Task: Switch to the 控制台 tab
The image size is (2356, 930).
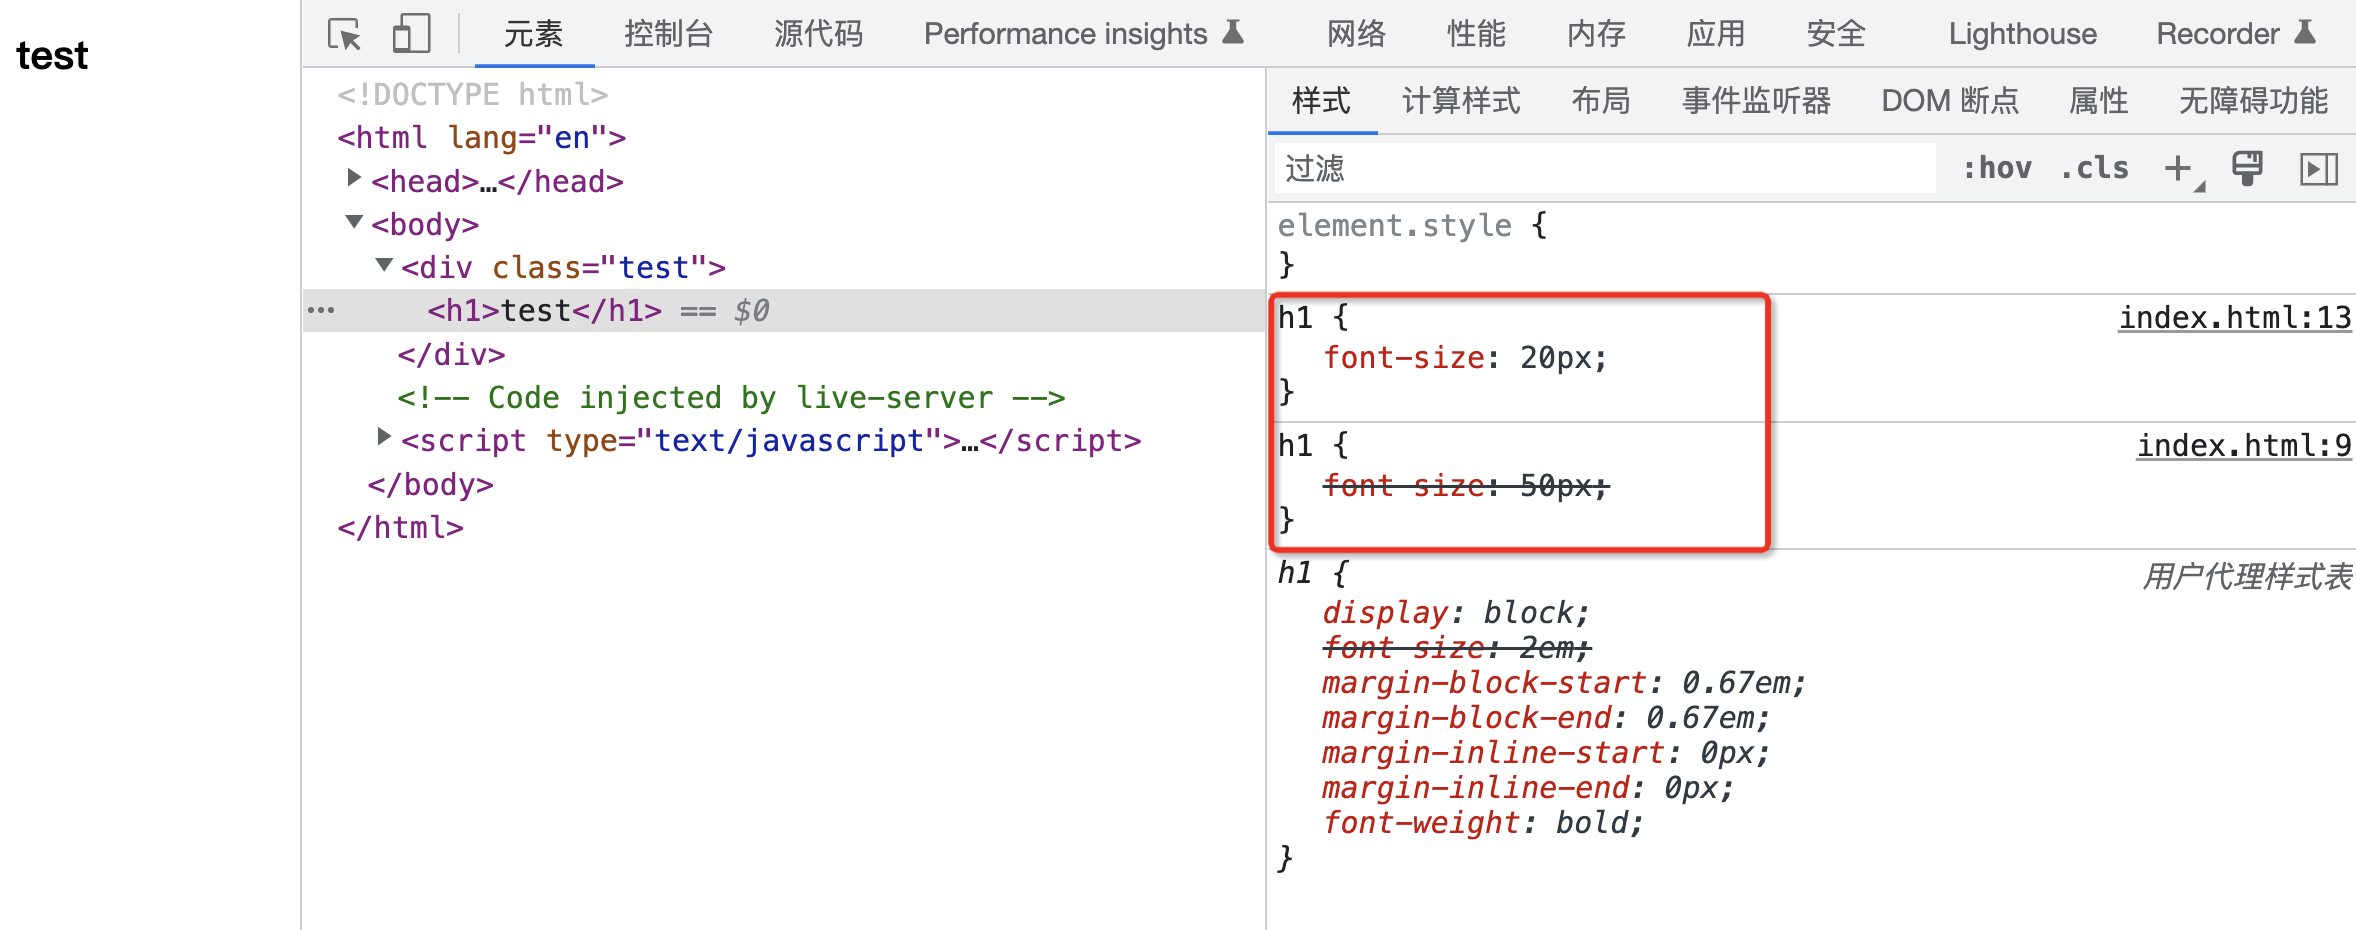Action: point(668,34)
